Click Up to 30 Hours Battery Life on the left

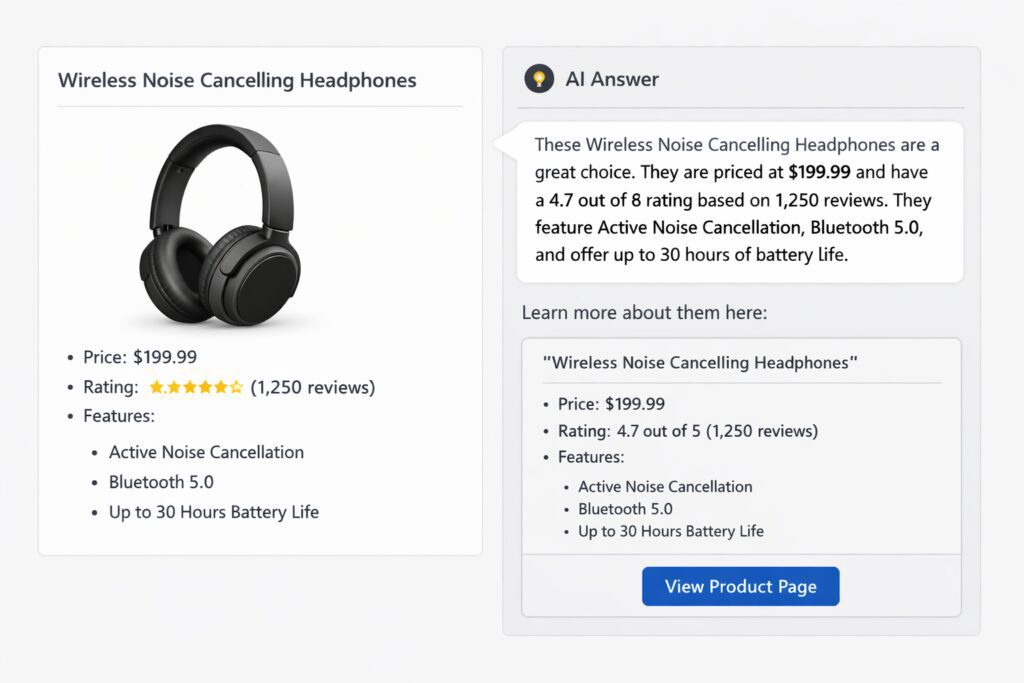214,512
